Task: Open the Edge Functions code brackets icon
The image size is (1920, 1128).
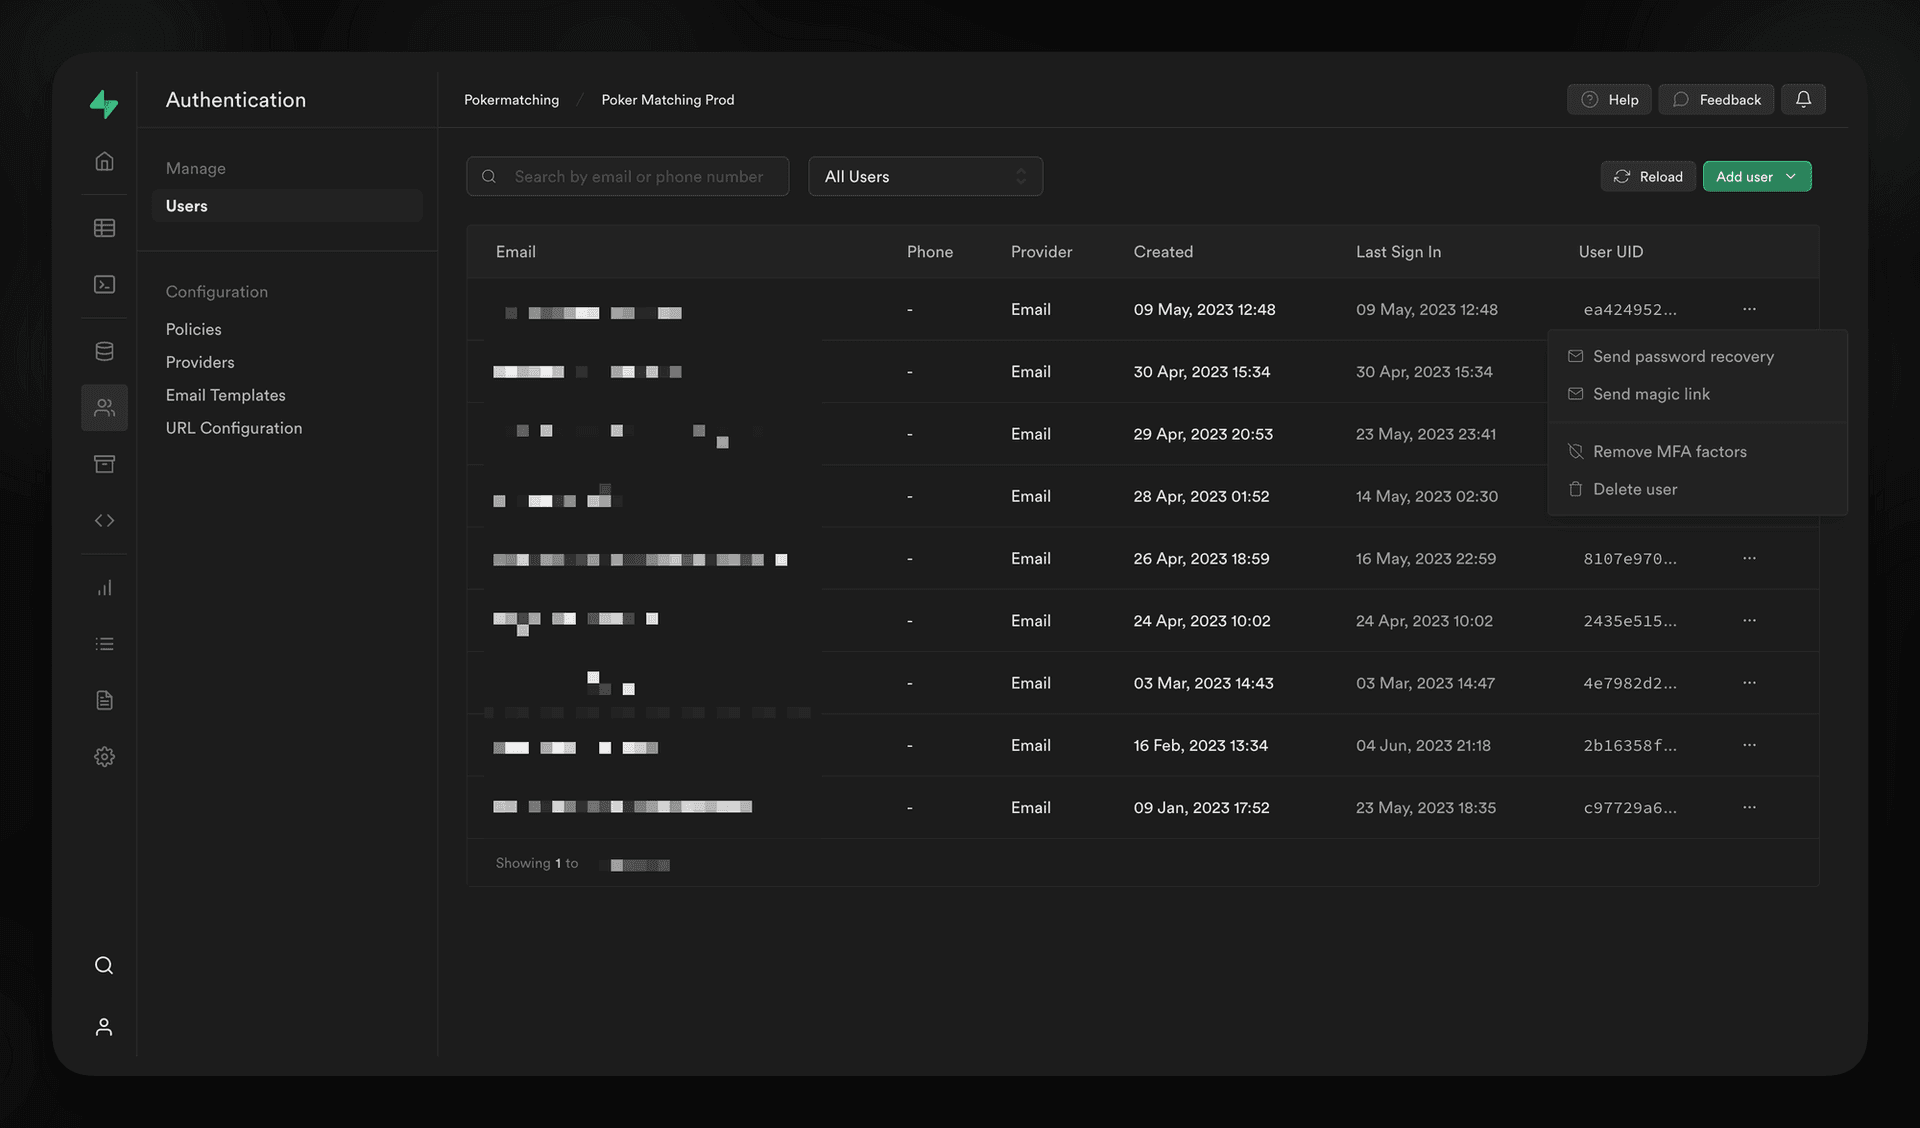Action: click(104, 521)
